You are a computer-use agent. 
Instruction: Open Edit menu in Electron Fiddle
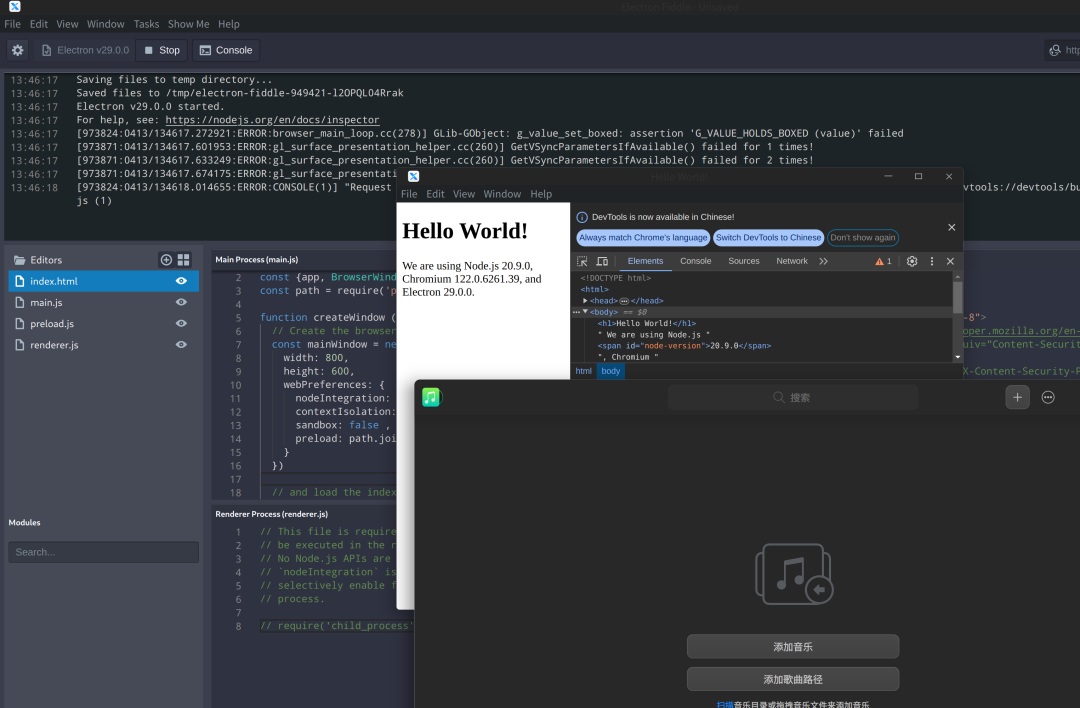(39, 24)
